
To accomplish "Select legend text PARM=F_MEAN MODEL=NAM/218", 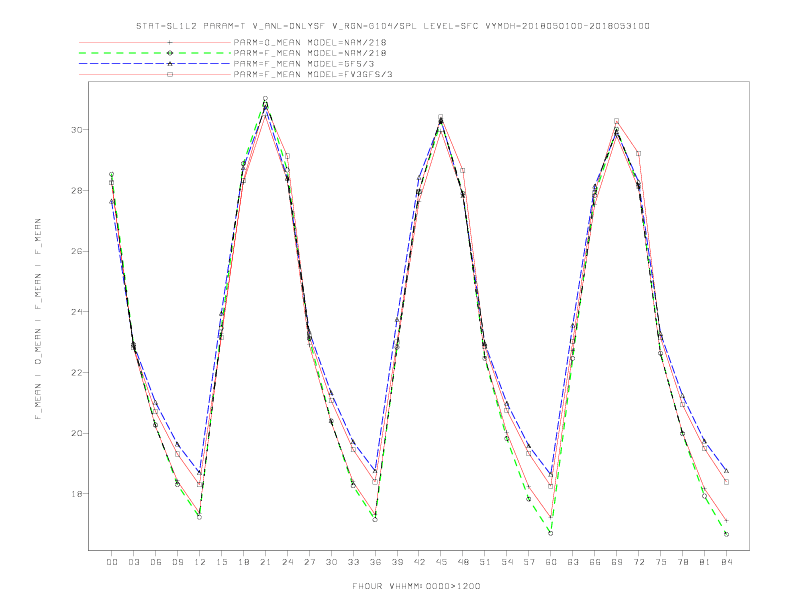I will (x=310, y=53).
